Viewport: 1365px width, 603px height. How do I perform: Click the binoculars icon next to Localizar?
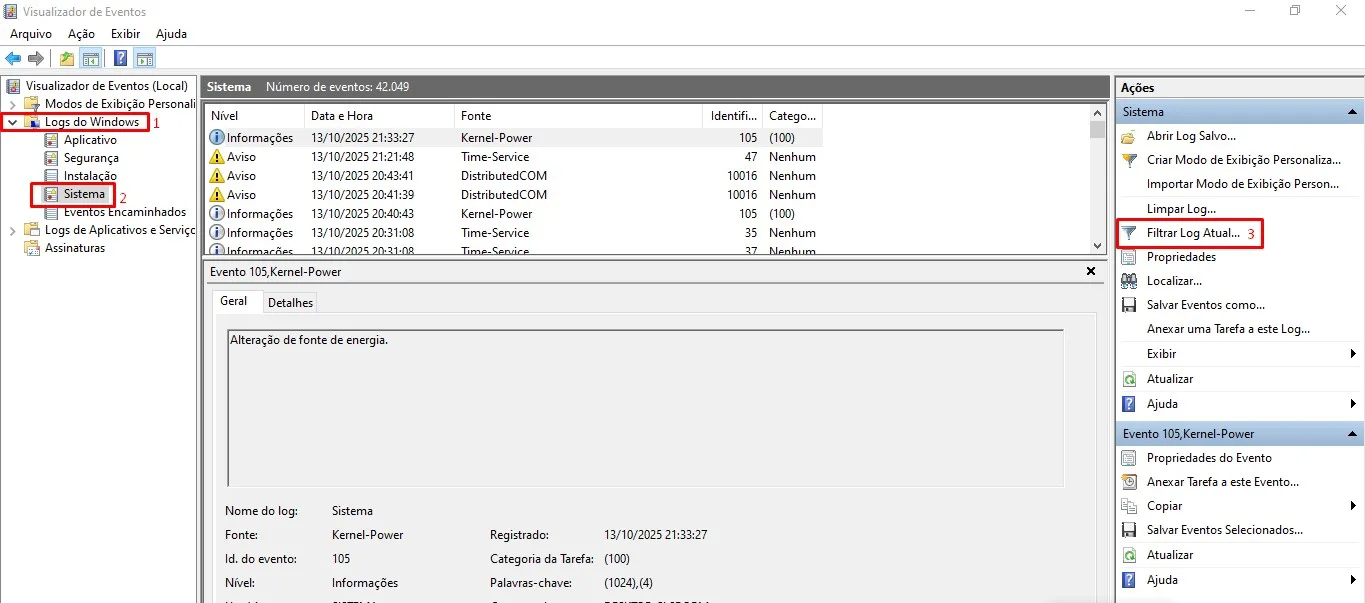click(x=1129, y=281)
